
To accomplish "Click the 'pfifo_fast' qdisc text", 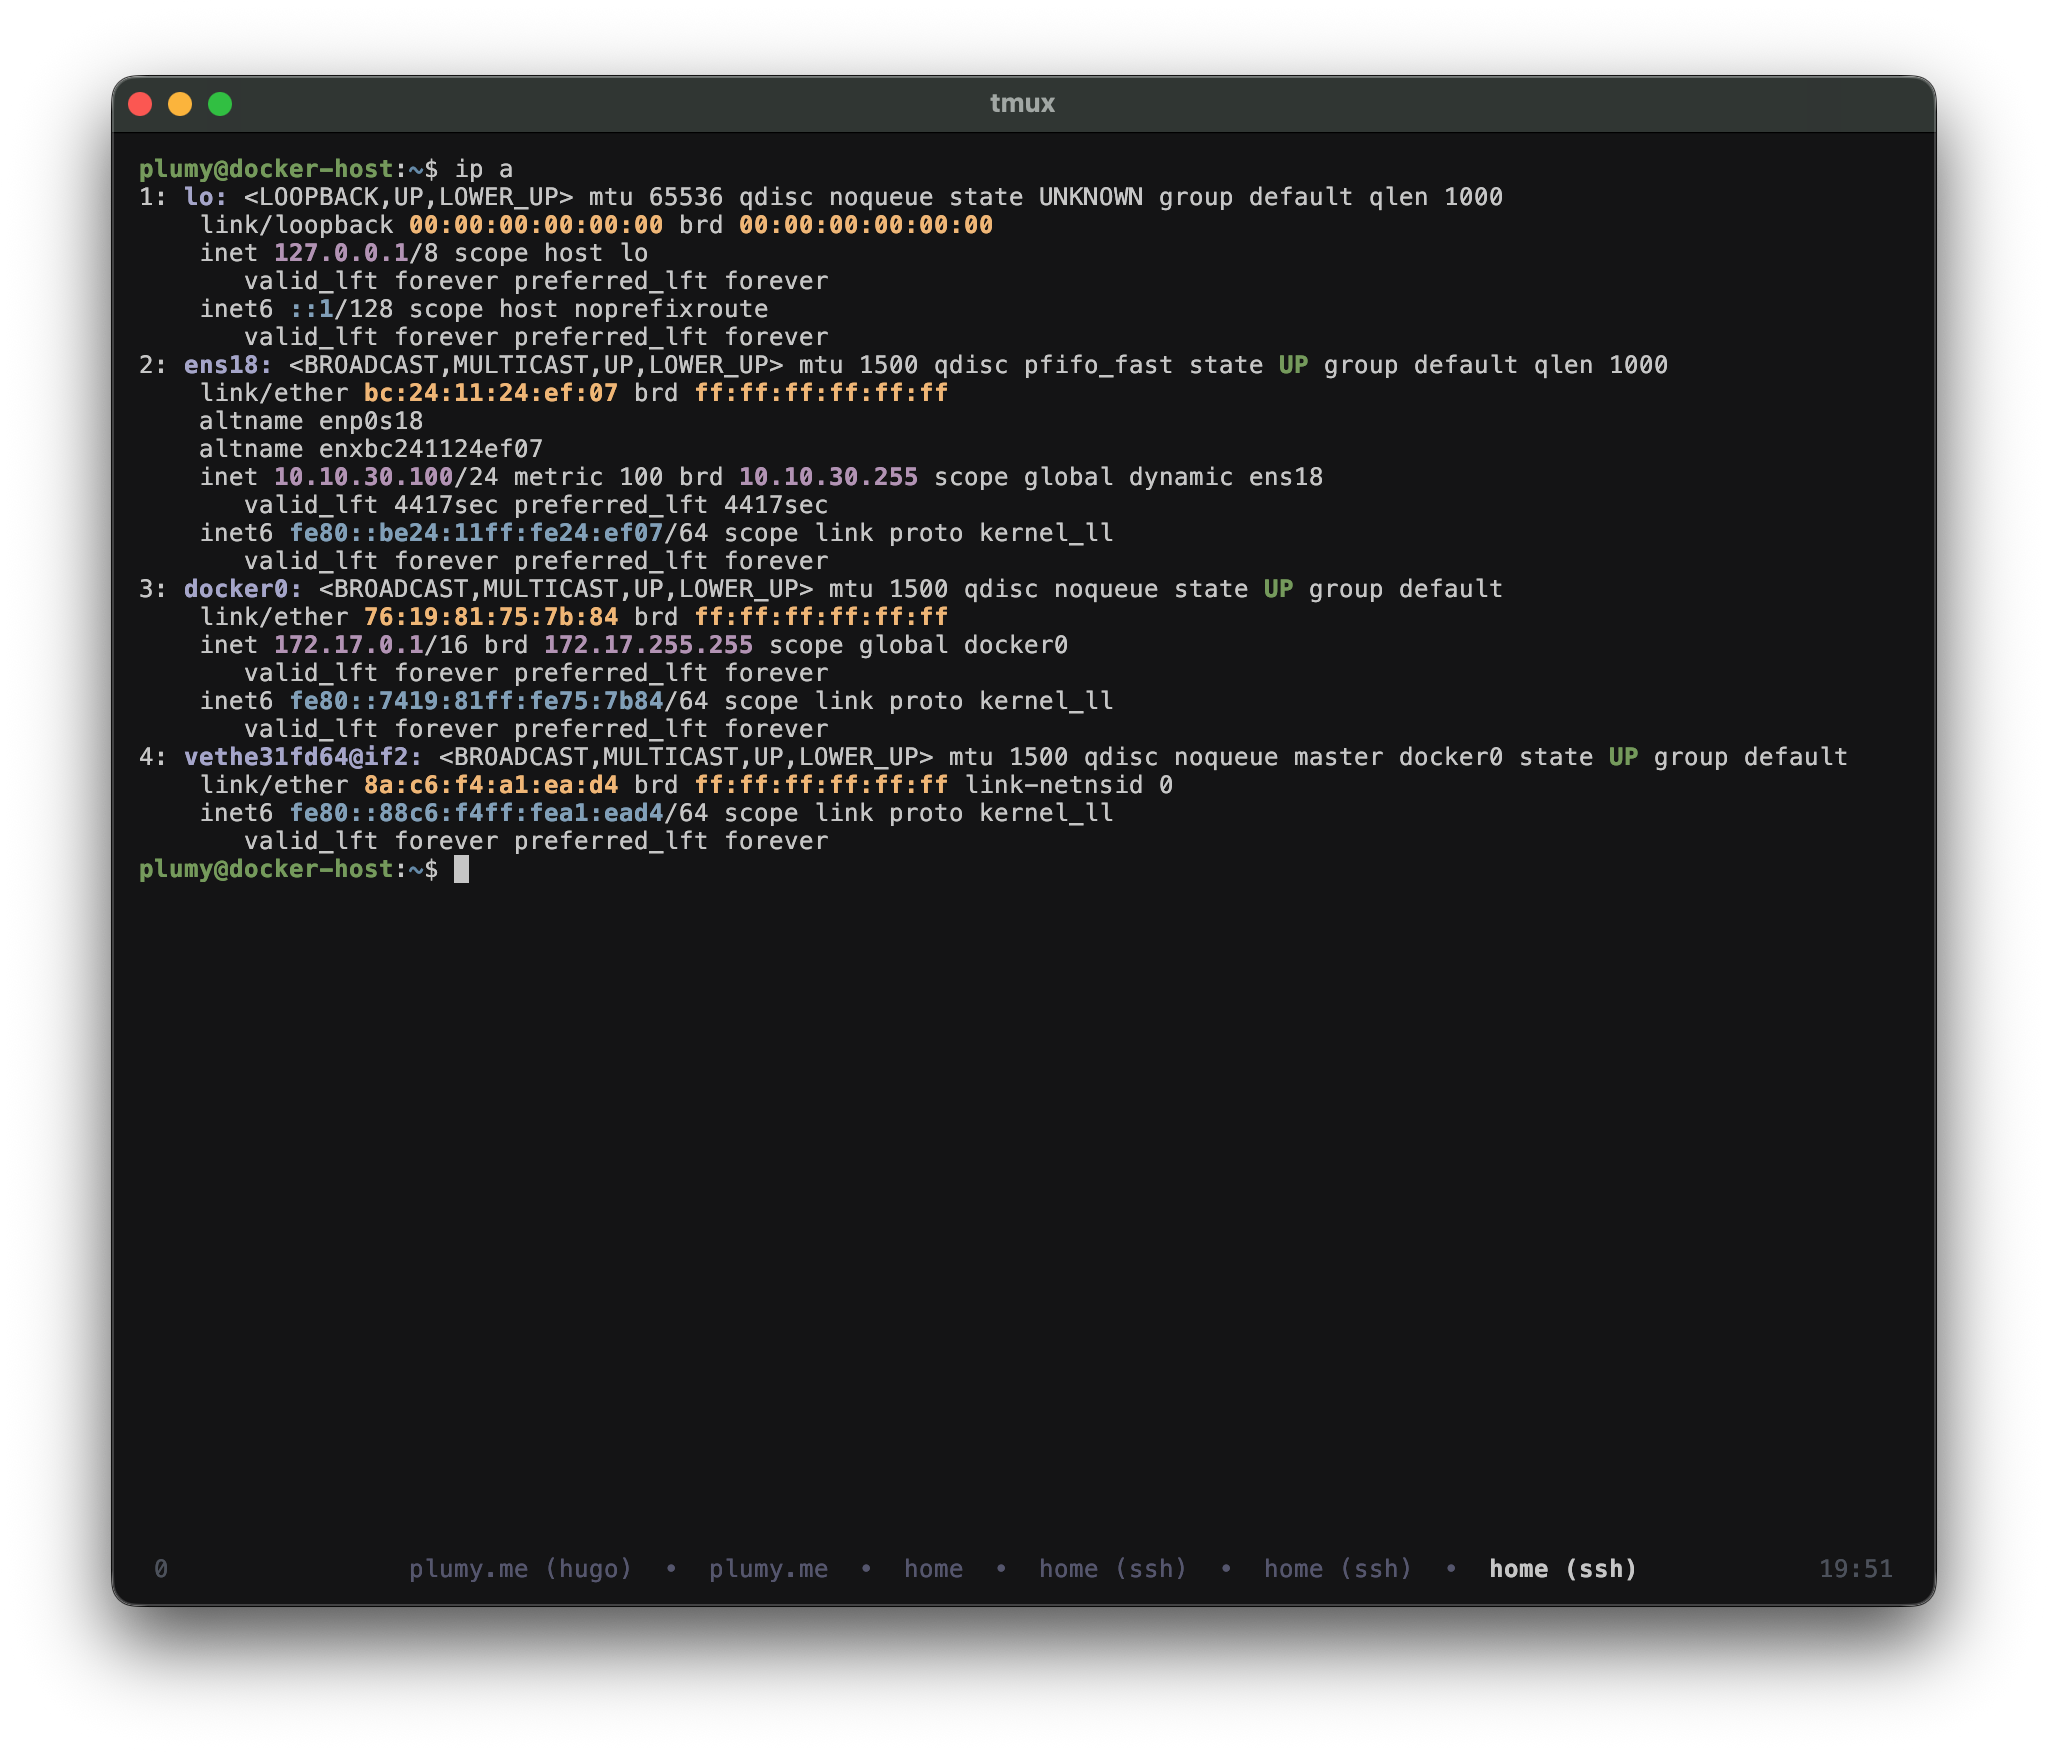I will [x=1098, y=365].
